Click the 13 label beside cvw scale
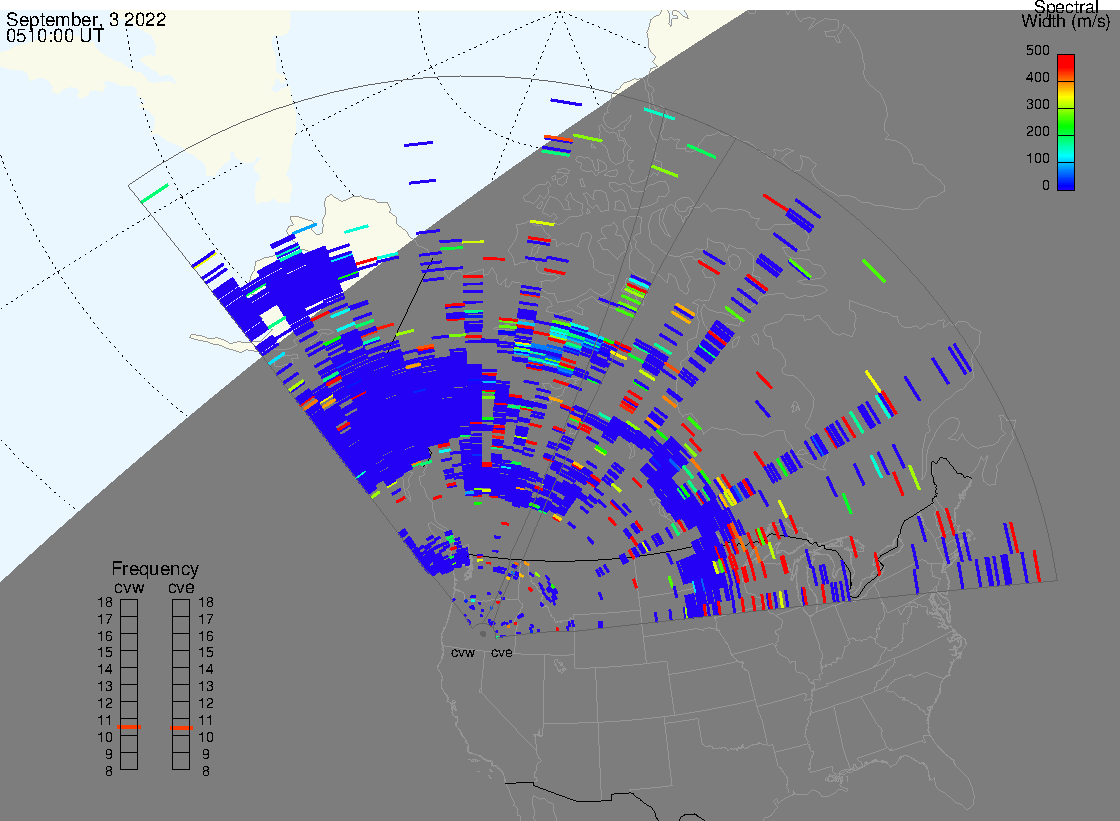 point(105,687)
